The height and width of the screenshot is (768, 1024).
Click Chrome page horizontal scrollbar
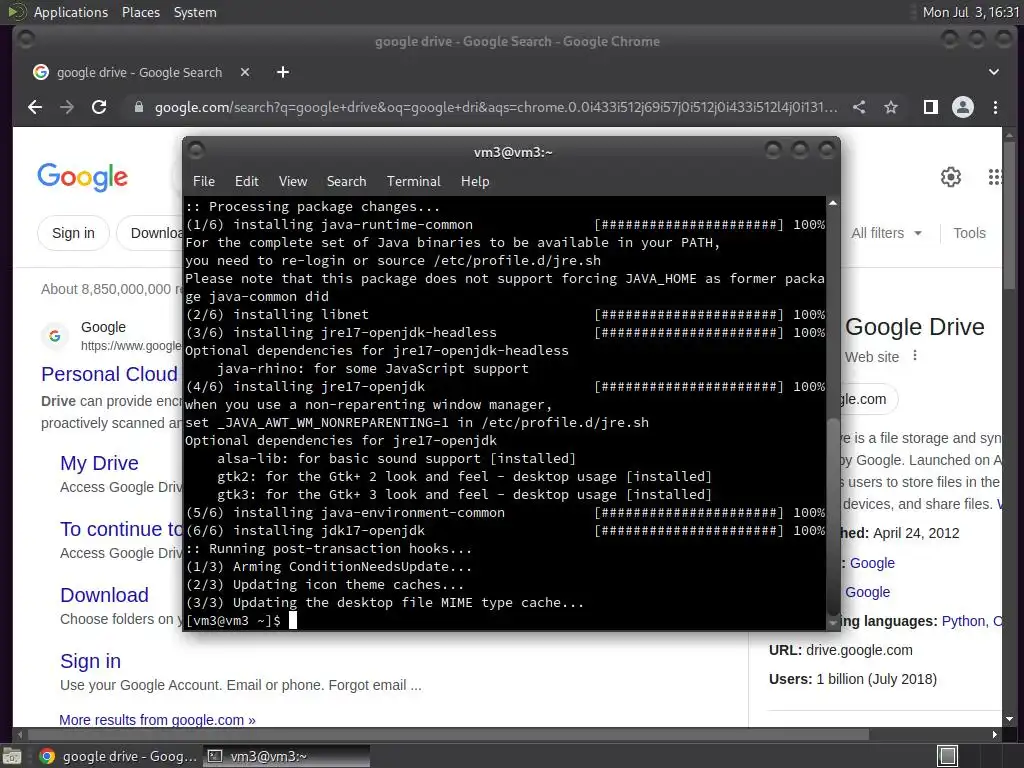(448, 735)
